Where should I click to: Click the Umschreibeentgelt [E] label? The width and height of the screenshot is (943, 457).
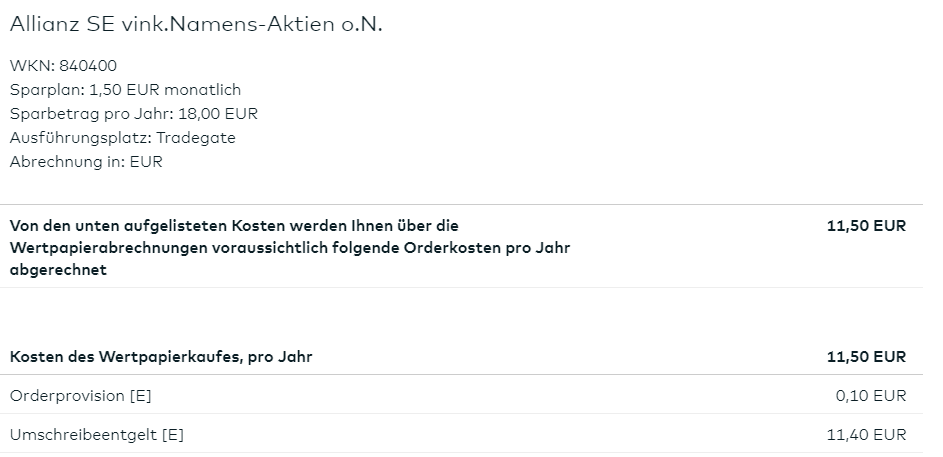click(x=97, y=435)
